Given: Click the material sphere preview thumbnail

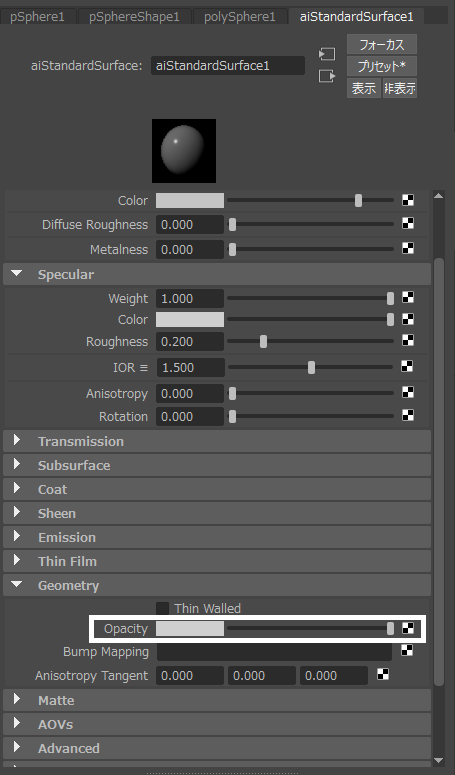Looking at the screenshot, I should (184, 151).
